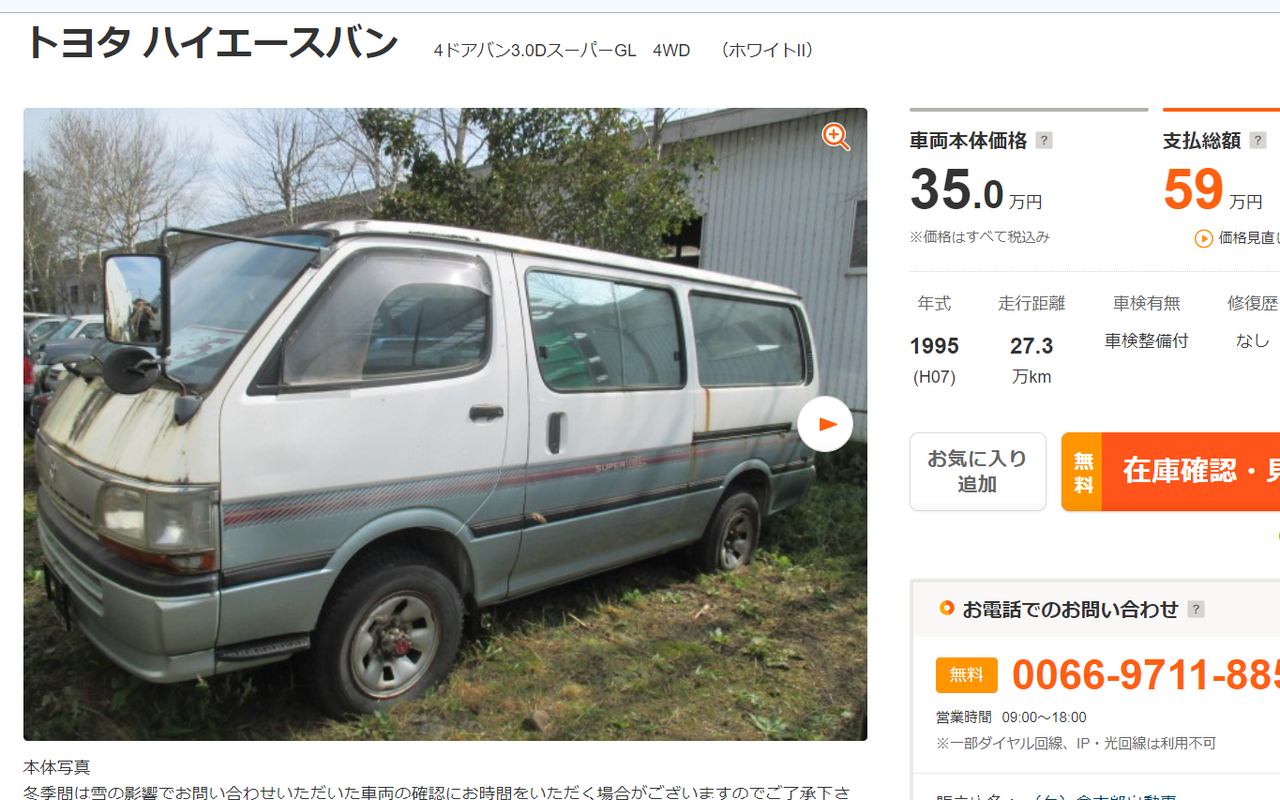Click the orange arrow icon before 価格見直し
1280x800 pixels.
pos(1204,238)
